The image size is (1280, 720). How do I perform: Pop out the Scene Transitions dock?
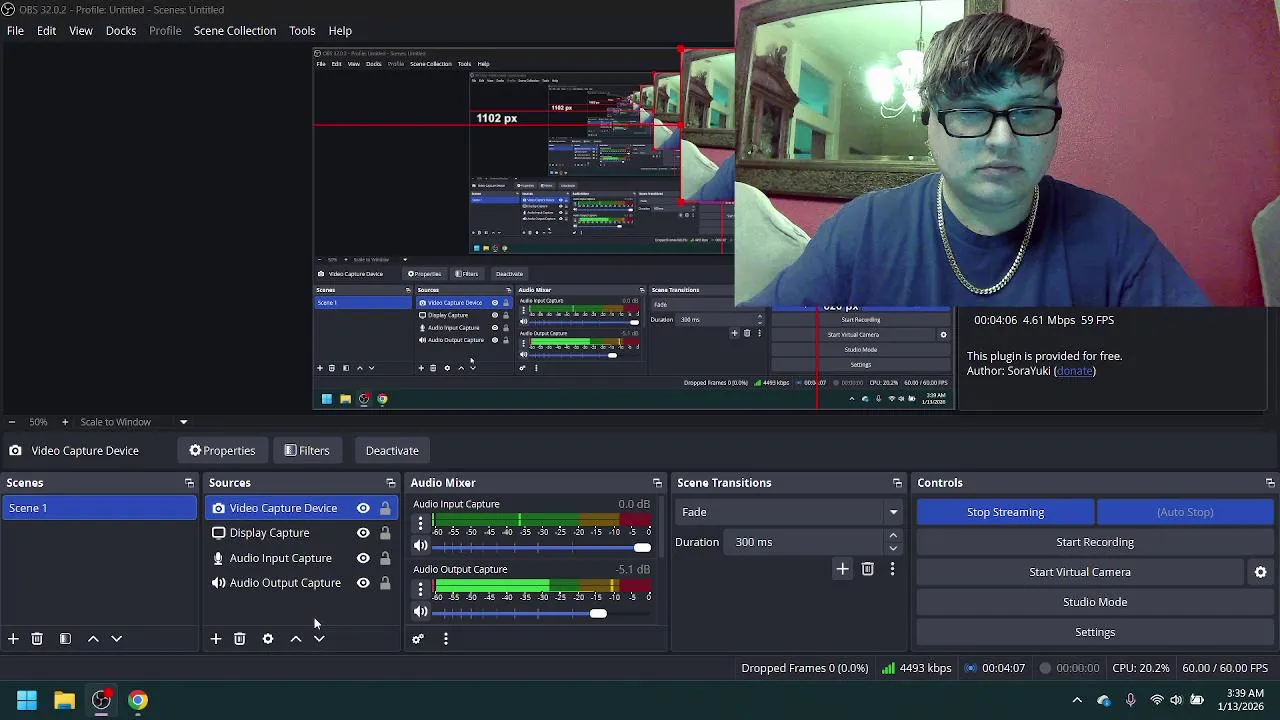tap(897, 483)
